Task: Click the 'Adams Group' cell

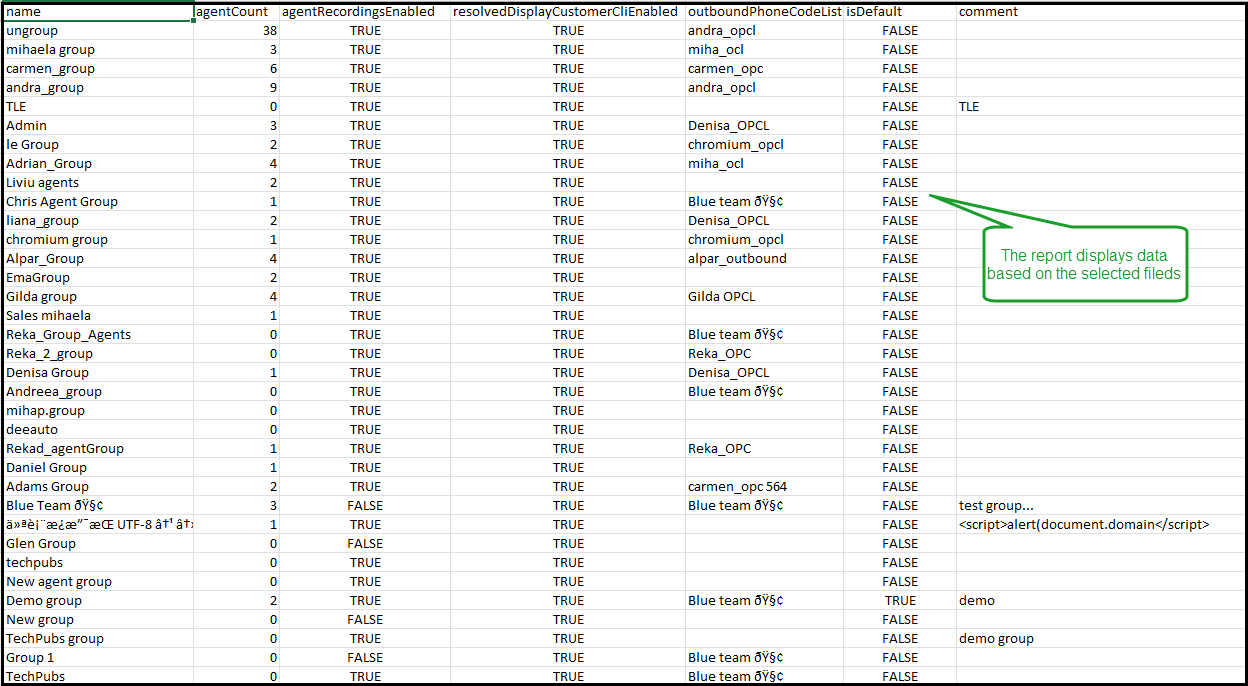Action: [98, 487]
